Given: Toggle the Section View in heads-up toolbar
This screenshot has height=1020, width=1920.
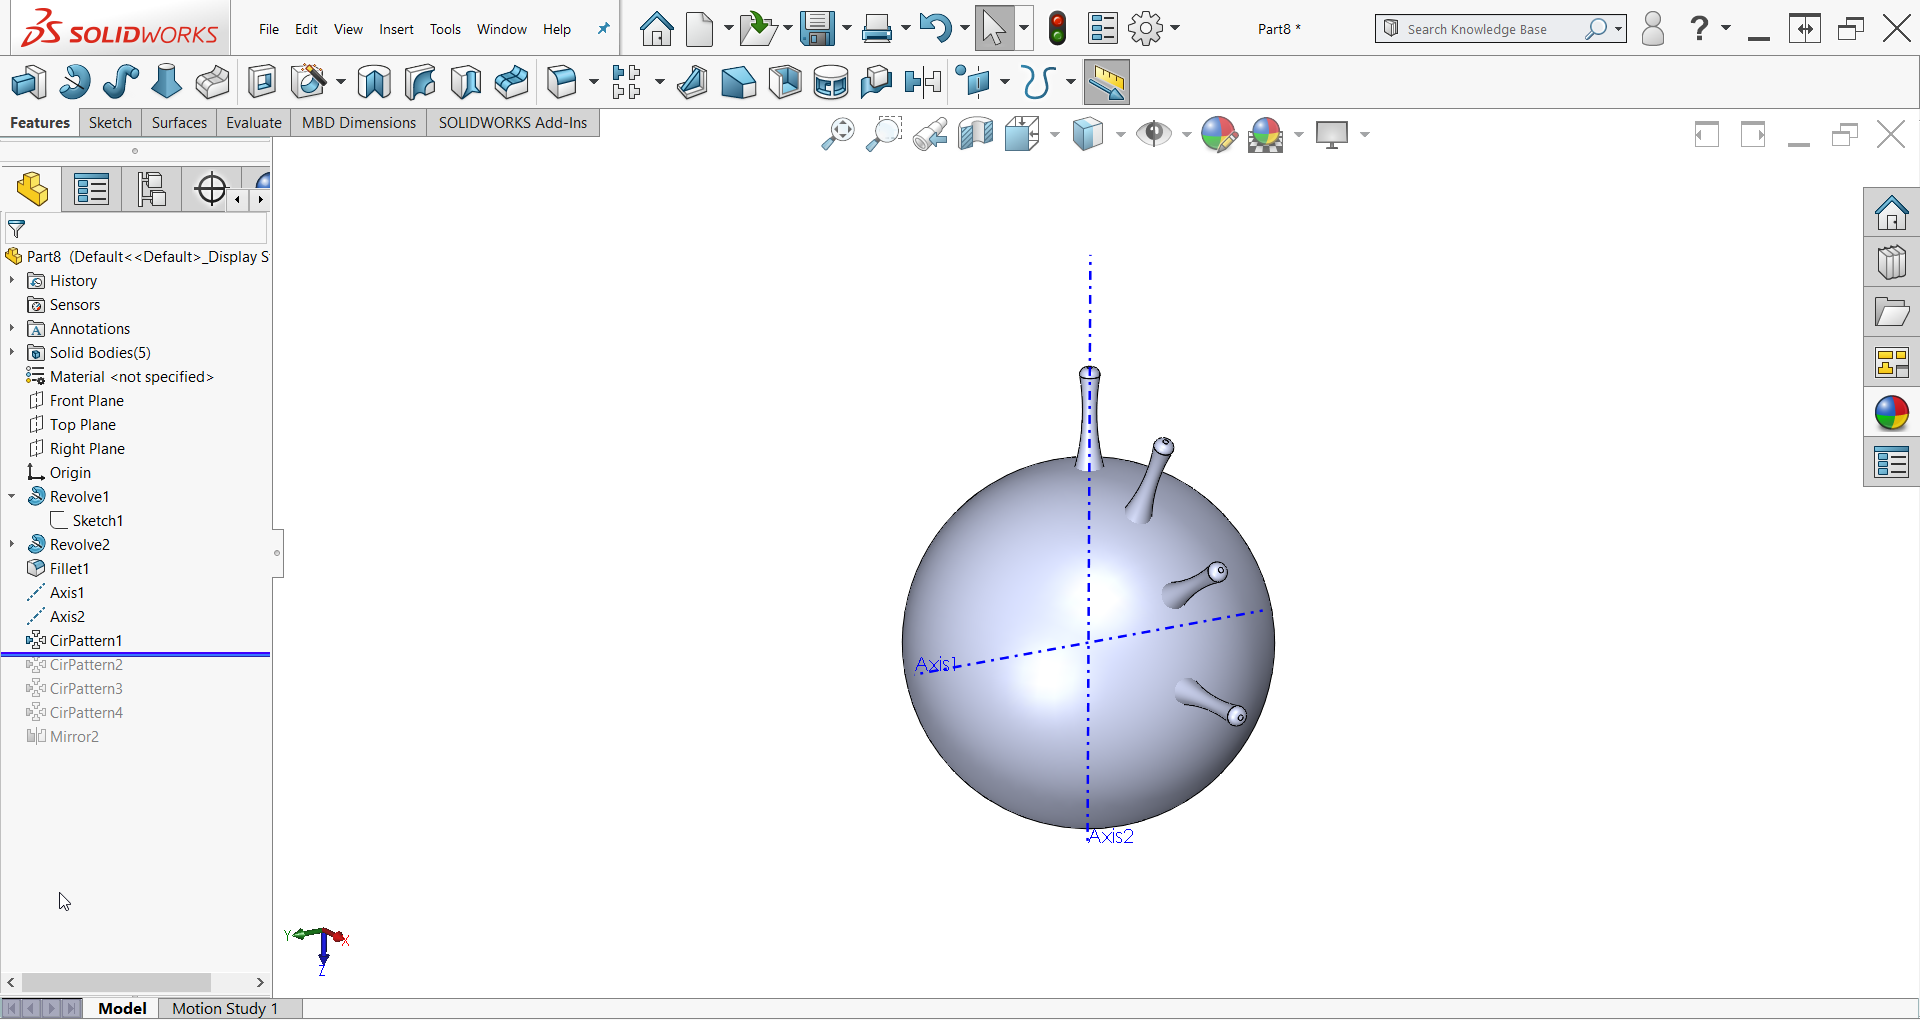Looking at the screenshot, I should [x=974, y=133].
